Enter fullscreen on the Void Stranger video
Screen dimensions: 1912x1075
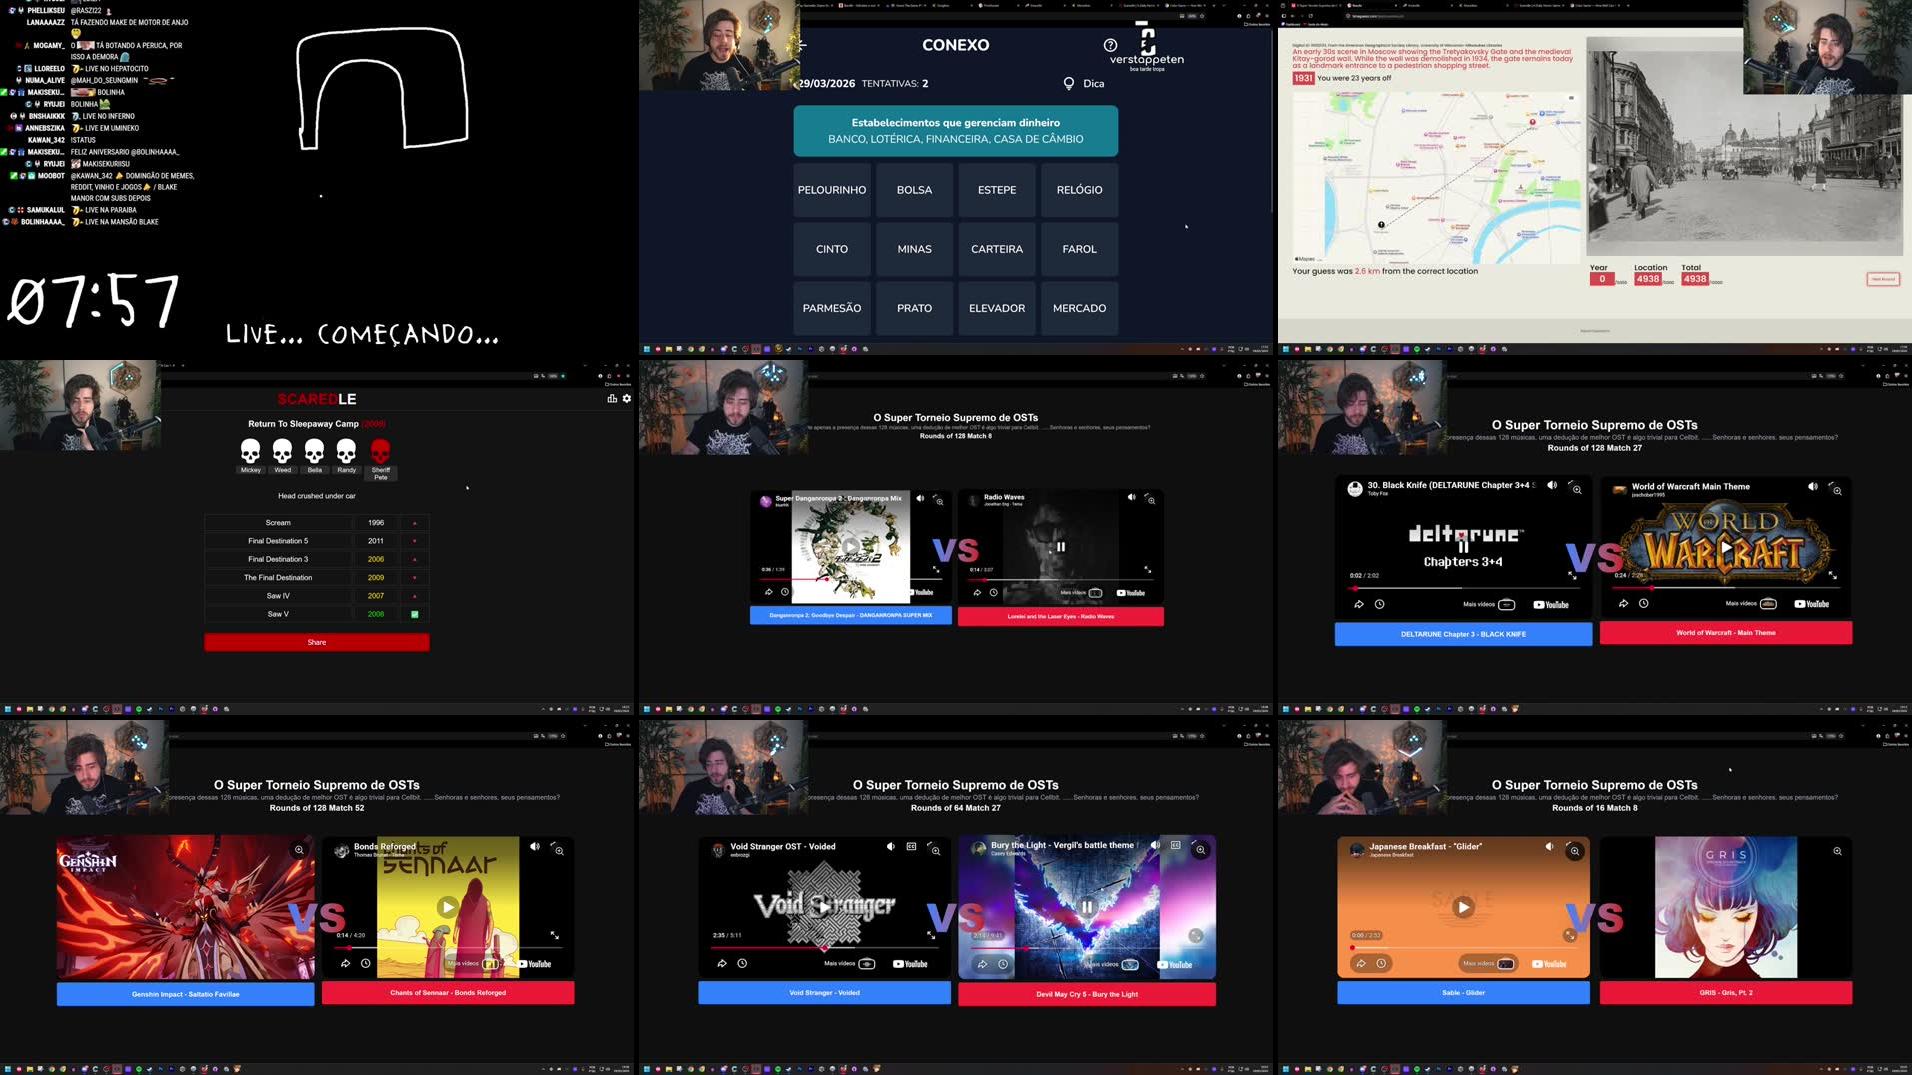[932, 935]
